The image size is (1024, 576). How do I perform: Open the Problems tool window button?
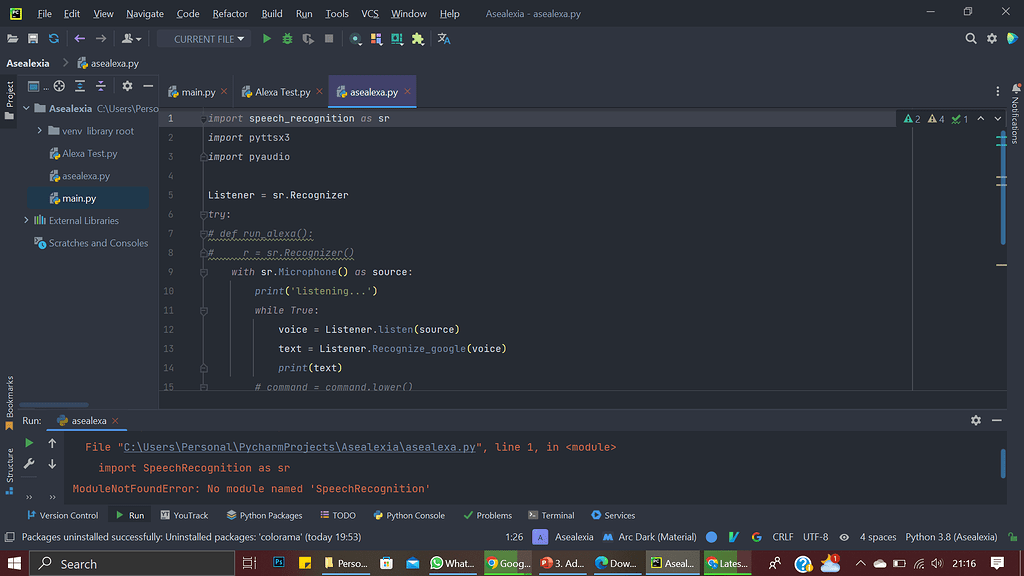point(488,515)
